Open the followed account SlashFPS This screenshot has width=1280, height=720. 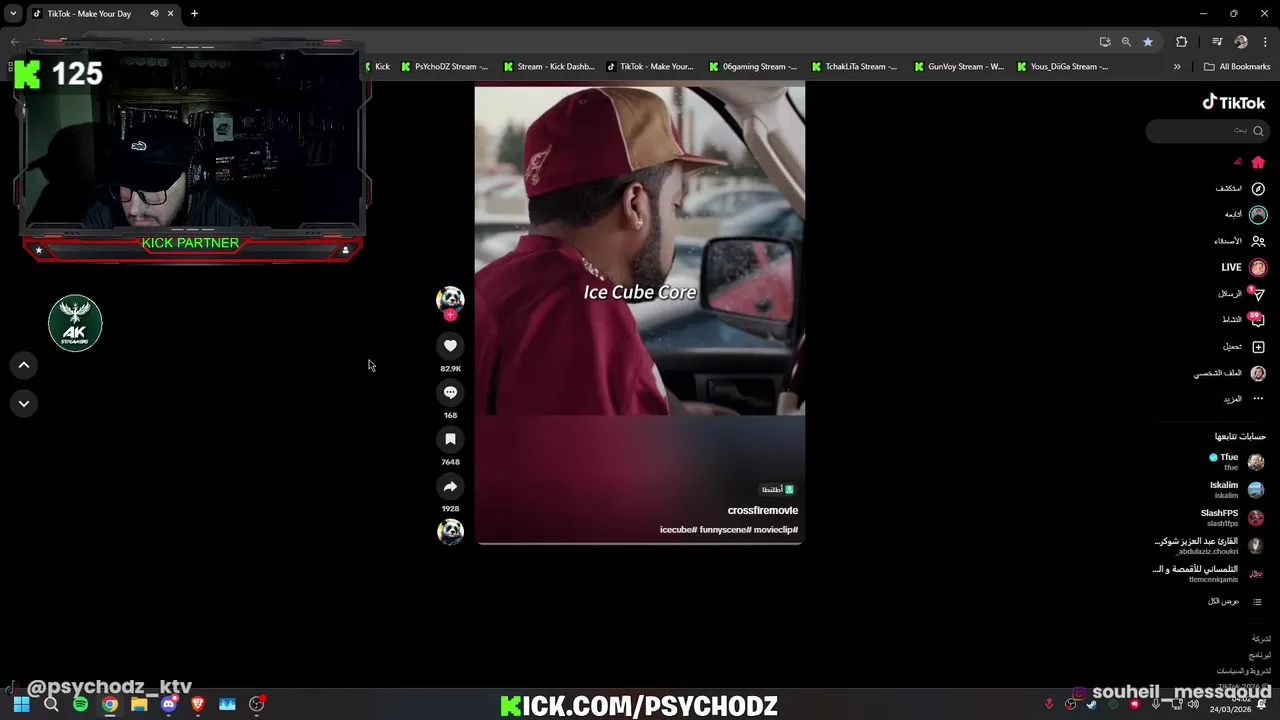coord(1233,517)
